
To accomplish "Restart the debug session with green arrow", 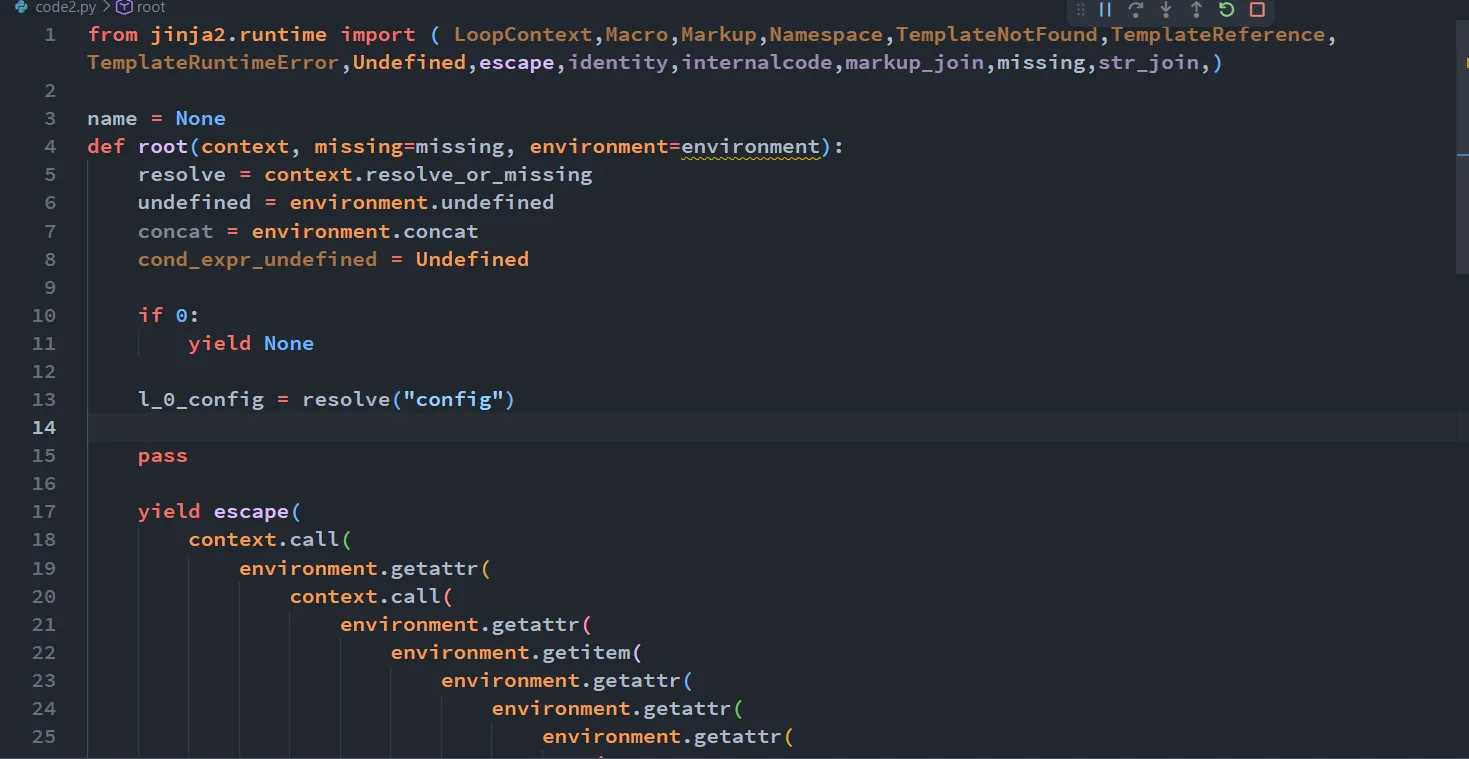I will [1227, 10].
